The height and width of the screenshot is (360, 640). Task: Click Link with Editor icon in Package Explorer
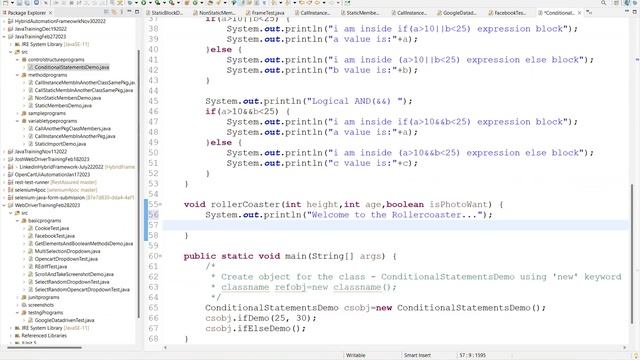point(114,12)
